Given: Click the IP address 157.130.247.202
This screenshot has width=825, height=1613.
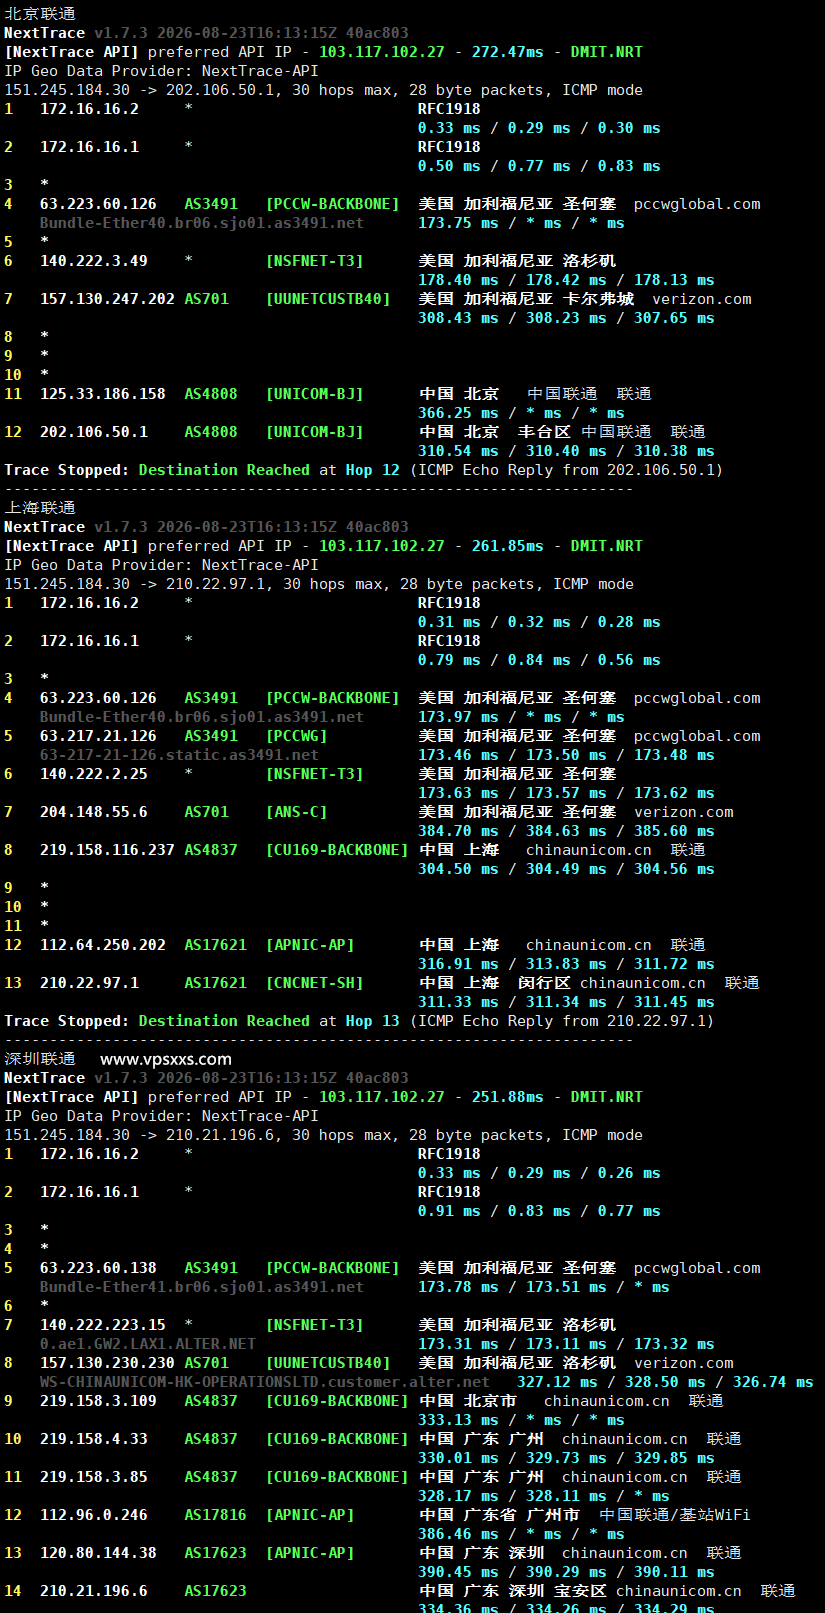Looking at the screenshot, I should pyautogui.click(x=107, y=299).
